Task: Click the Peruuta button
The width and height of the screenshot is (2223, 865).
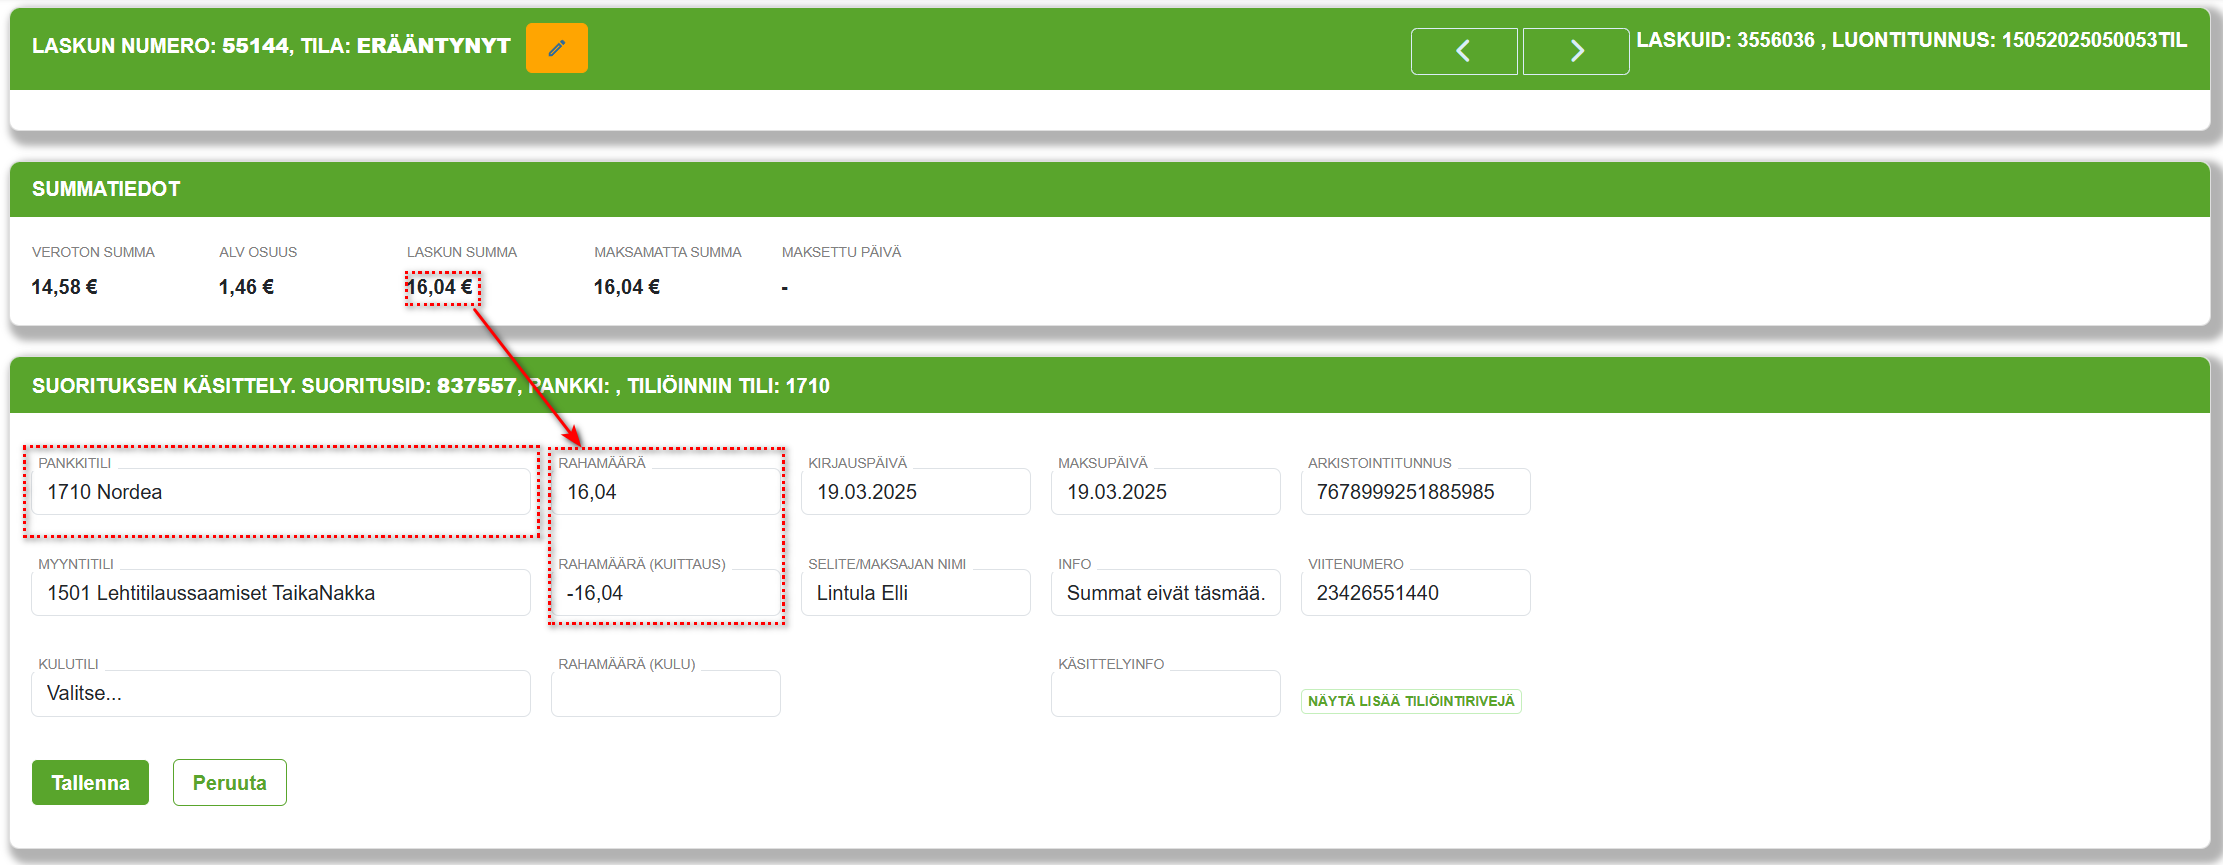Action: tap(230, 782)
